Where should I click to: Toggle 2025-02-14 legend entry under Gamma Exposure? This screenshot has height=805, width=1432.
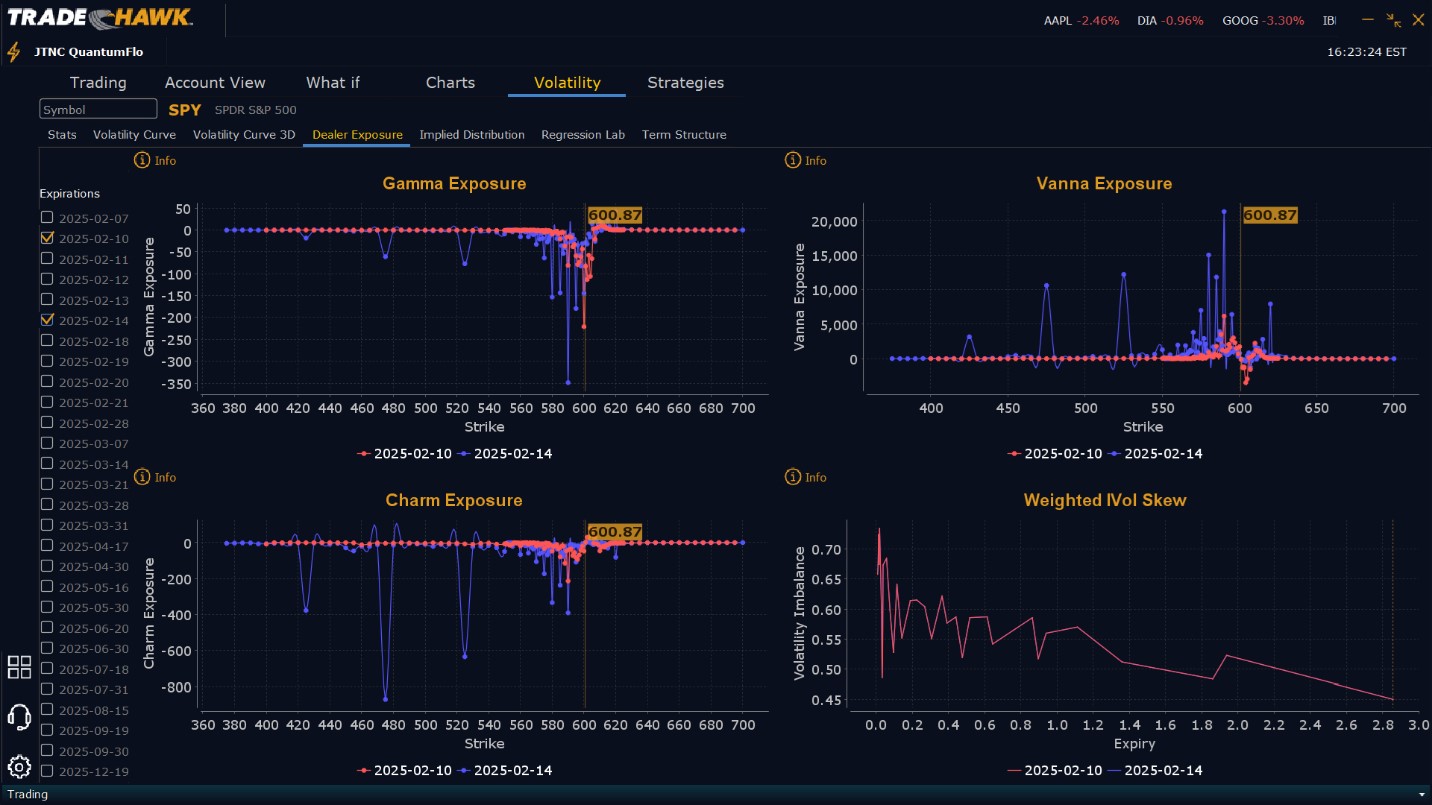pyautogui.click(x=505, y=453)
